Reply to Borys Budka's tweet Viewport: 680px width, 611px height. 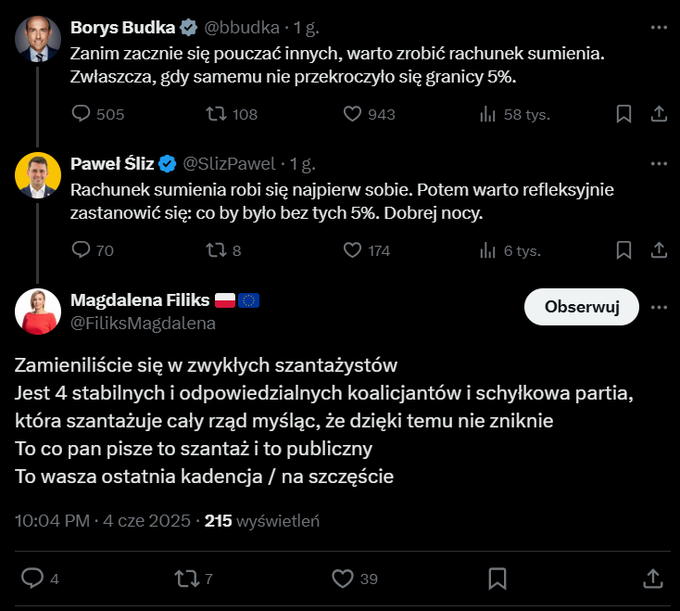(83, 114)
